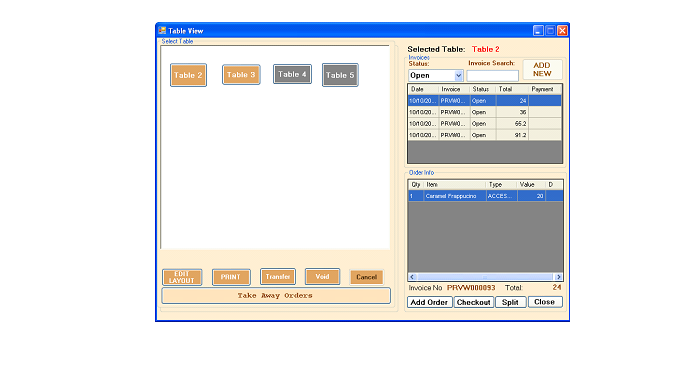Click invoice number PRVW000093 text
This screenshot has width=700, height=371.
(471, 288)
